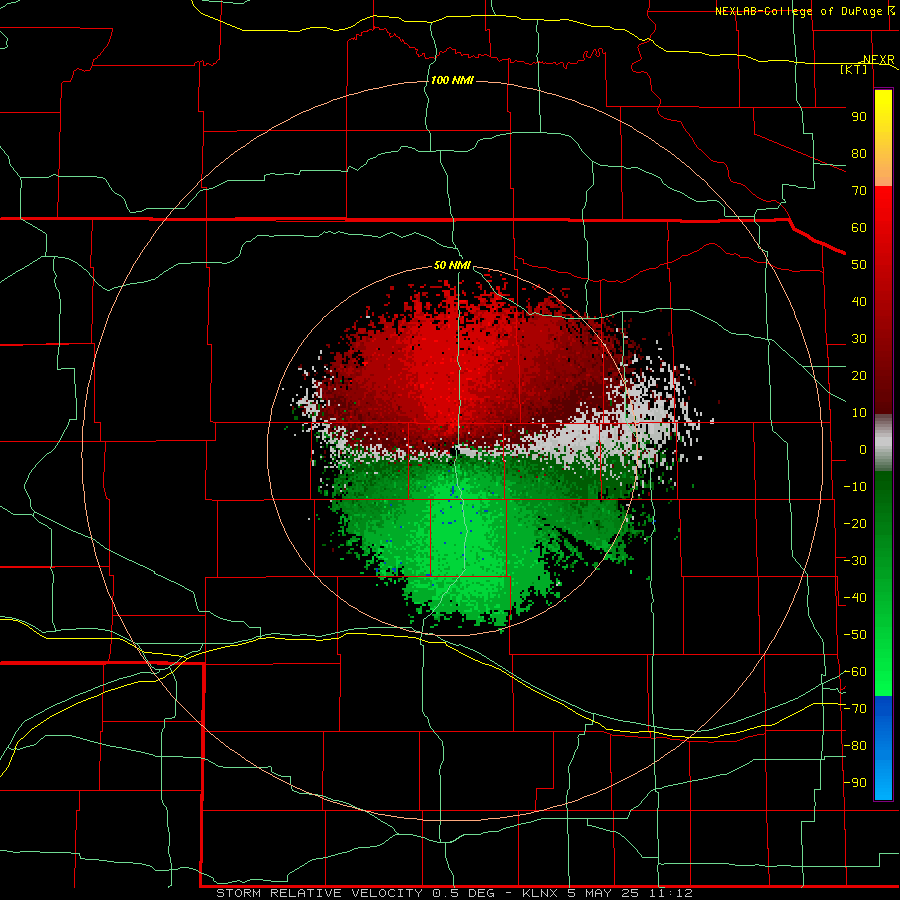Click the 90 knot scale label
The width and height of the screenshot is (900, 900).
pos(859,117)
